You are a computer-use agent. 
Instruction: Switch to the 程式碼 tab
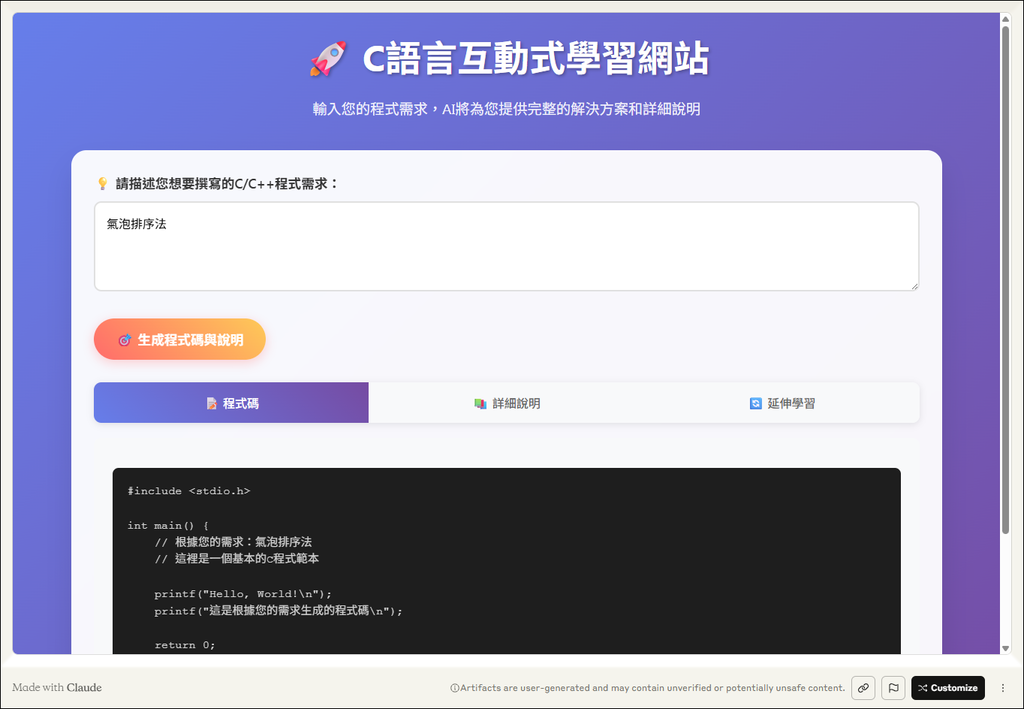pos(231,403)
